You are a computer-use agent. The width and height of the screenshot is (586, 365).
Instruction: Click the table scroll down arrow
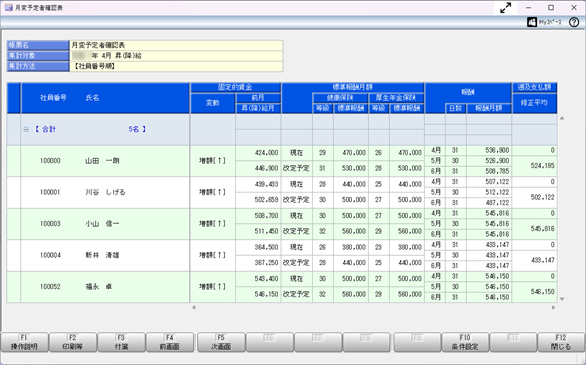562,299
